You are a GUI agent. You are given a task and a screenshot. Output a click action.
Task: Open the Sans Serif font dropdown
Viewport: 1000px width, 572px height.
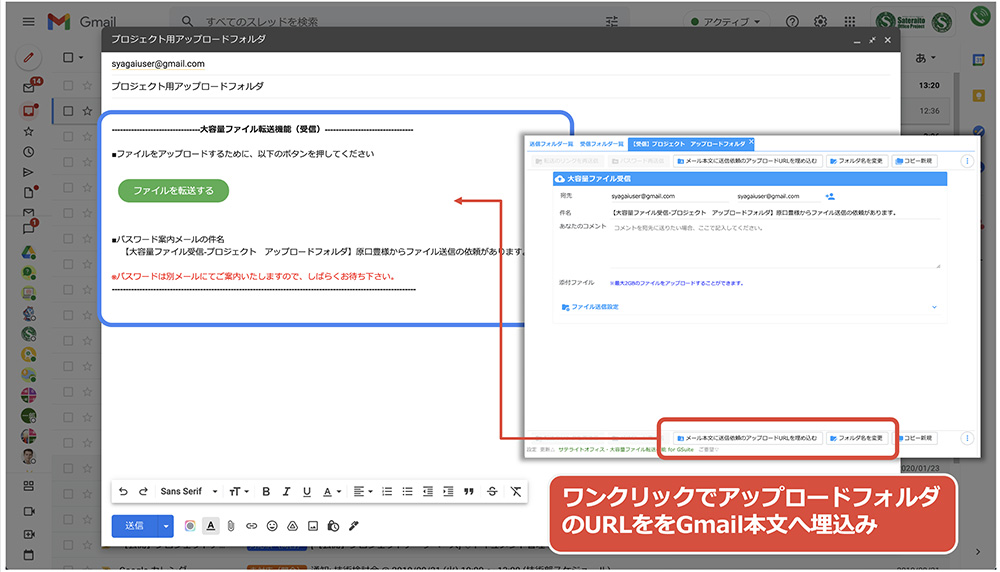tap(186, 491)
